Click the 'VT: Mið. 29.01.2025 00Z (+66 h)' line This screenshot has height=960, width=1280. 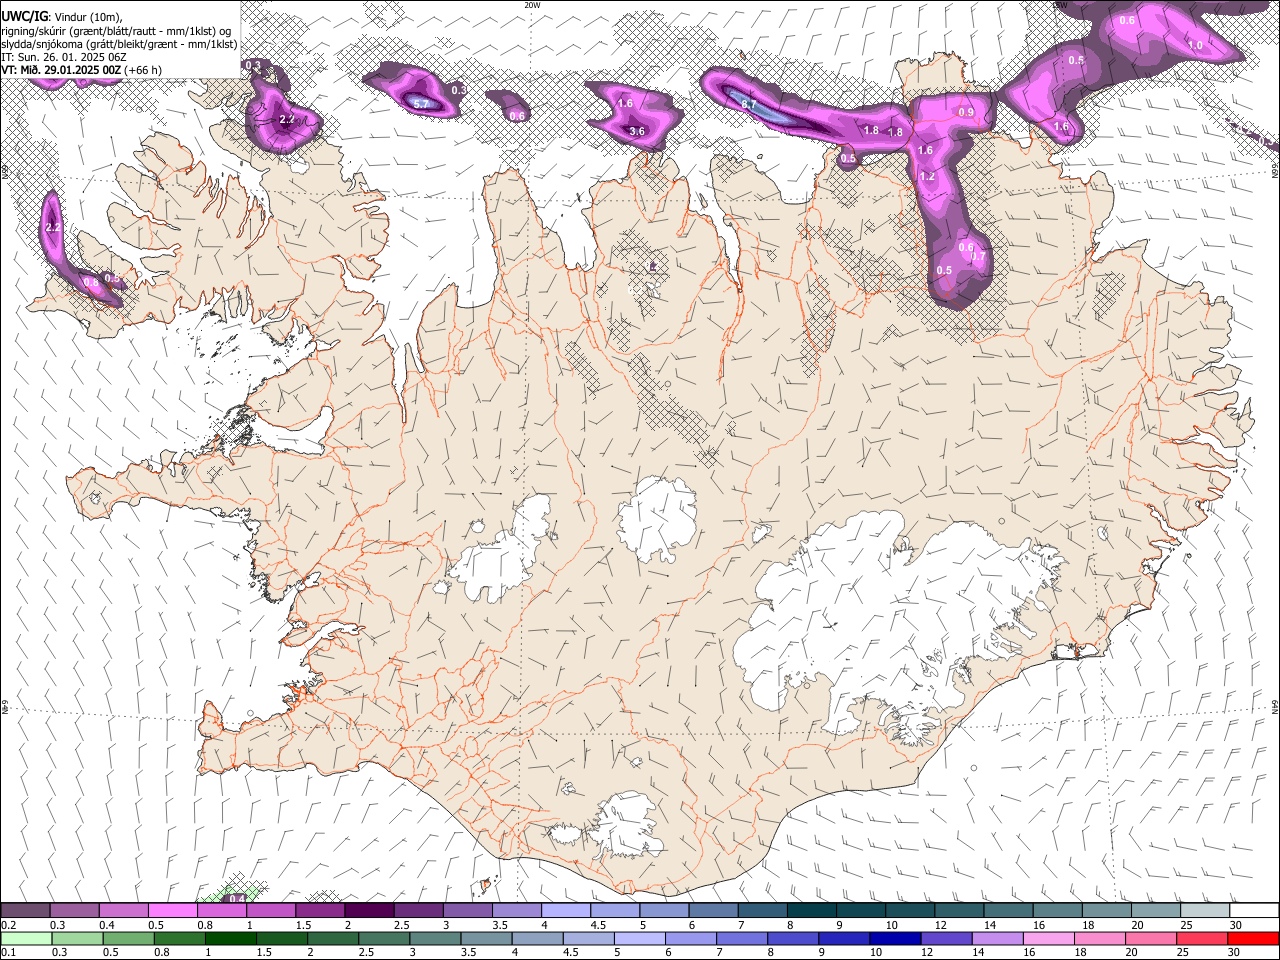pos(82,70)
